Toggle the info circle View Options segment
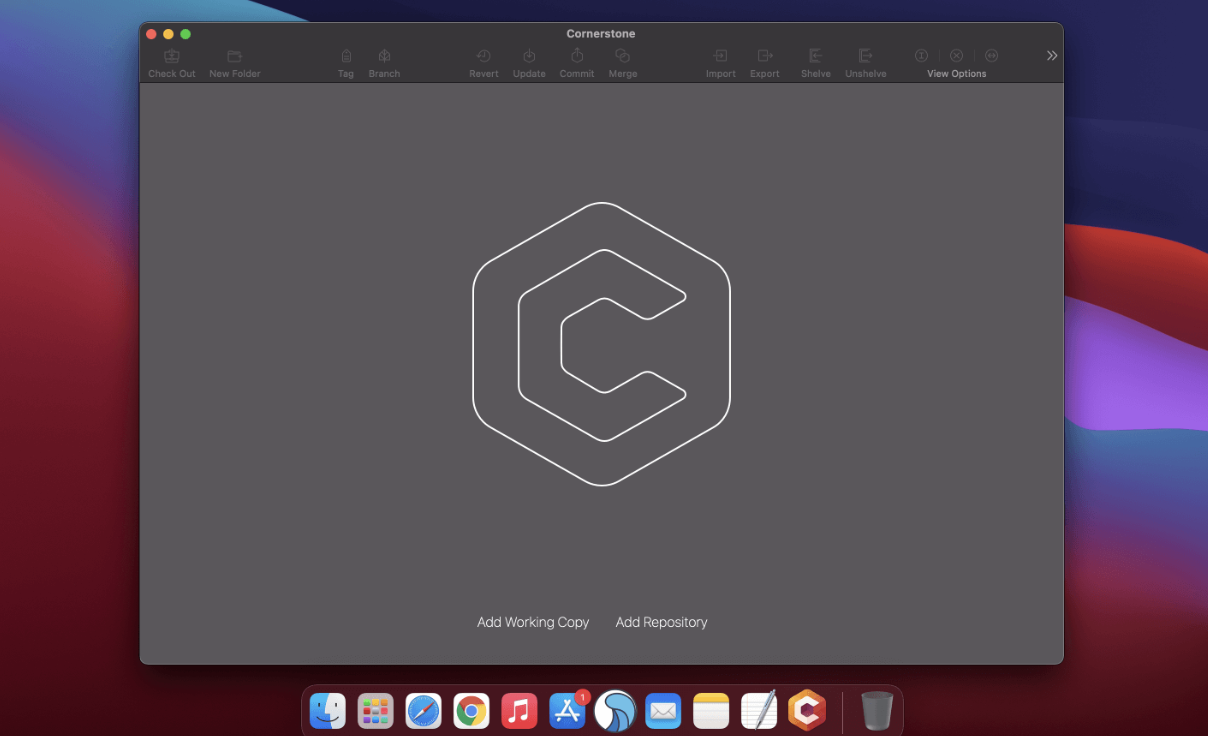 (922, 56)
